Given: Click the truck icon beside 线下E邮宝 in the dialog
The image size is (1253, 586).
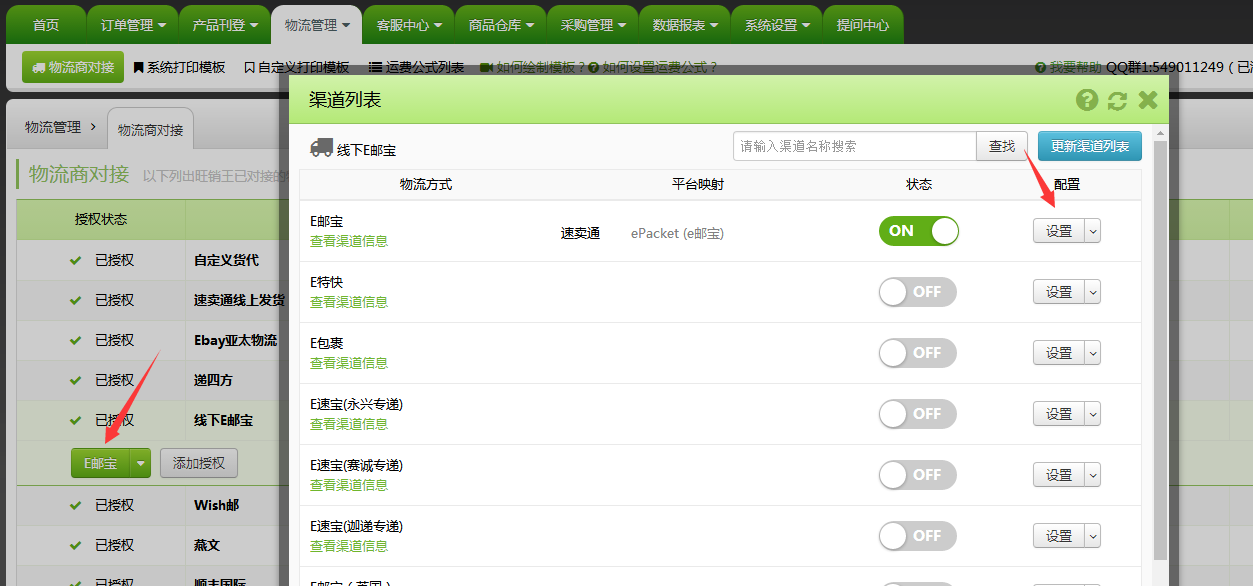Looking at the screenshot, I should [321, 147].
